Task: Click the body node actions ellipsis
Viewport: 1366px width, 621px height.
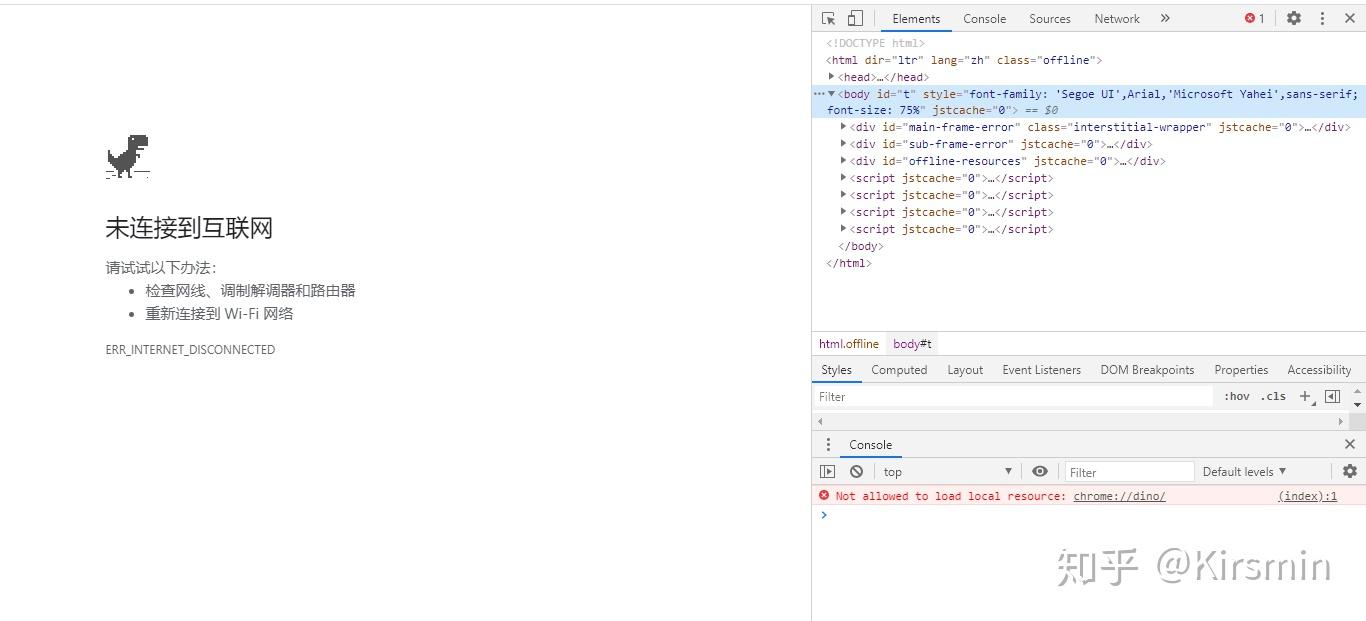Action: click(x=819, y=94)
